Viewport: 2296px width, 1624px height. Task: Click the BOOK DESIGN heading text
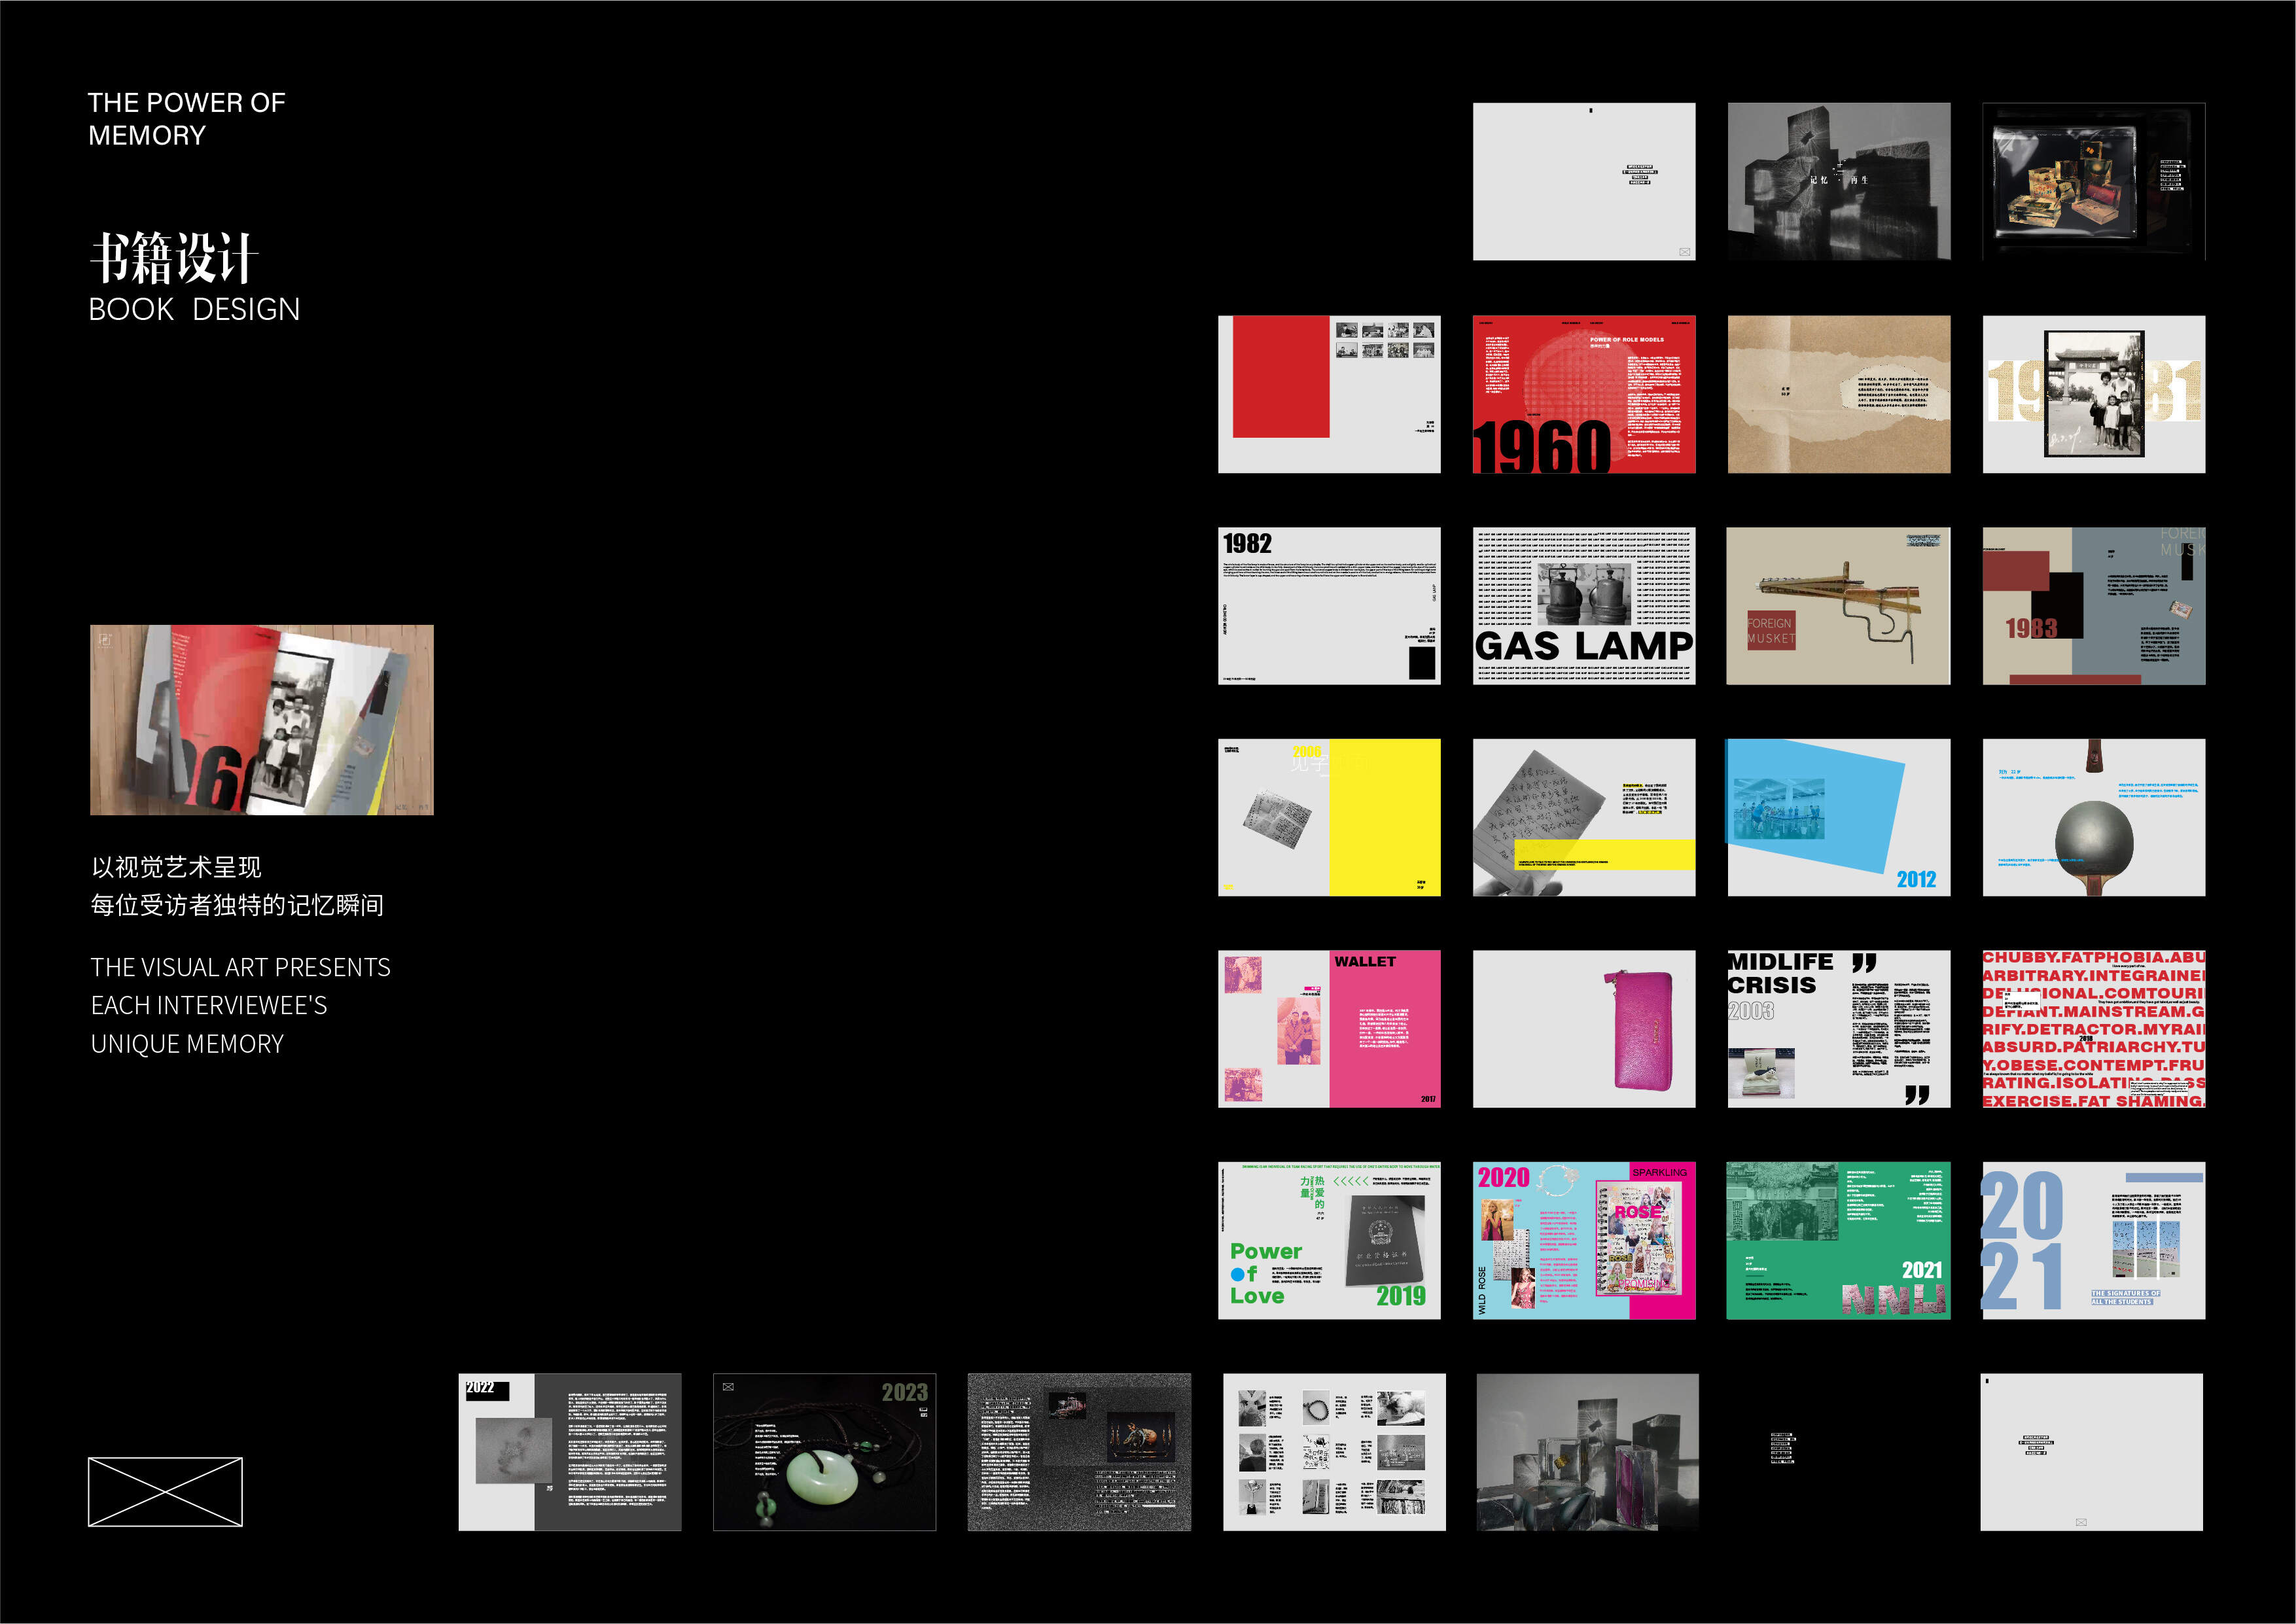coord(194,310)
